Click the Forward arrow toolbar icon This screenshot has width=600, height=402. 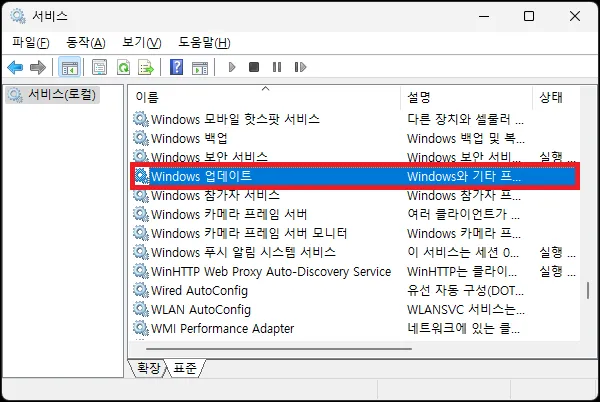coord(38,67)
